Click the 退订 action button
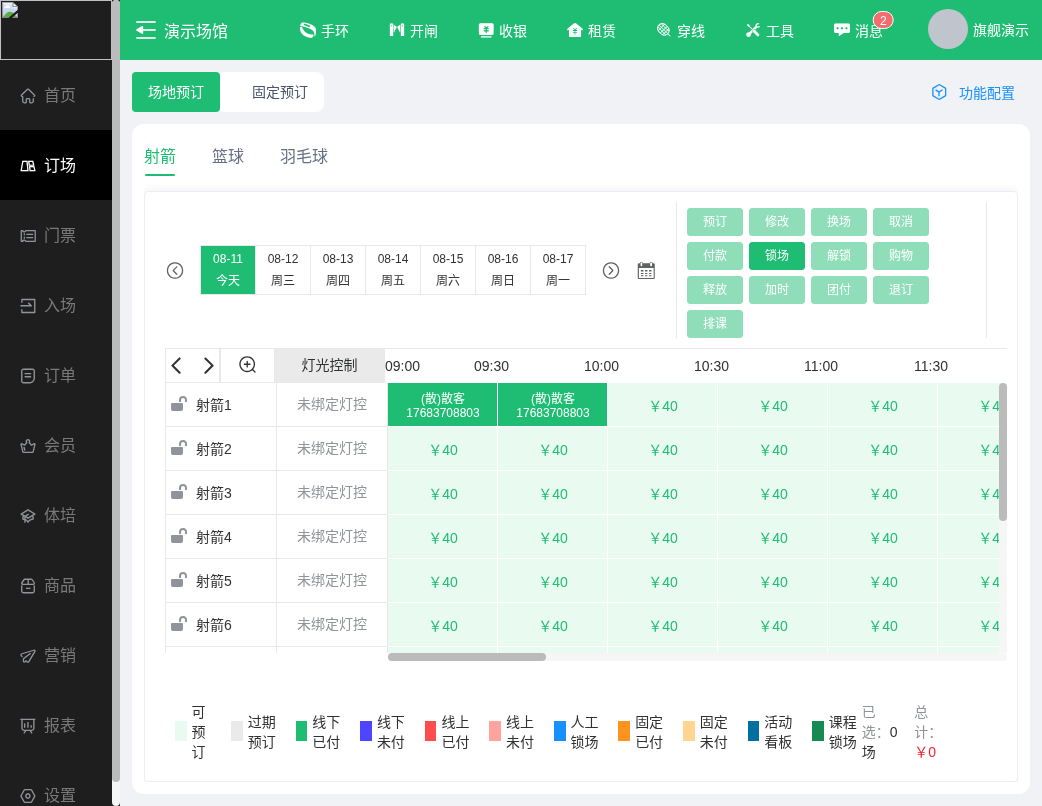1042x806 pixels. pyautogui.click(x=900, y=290)
